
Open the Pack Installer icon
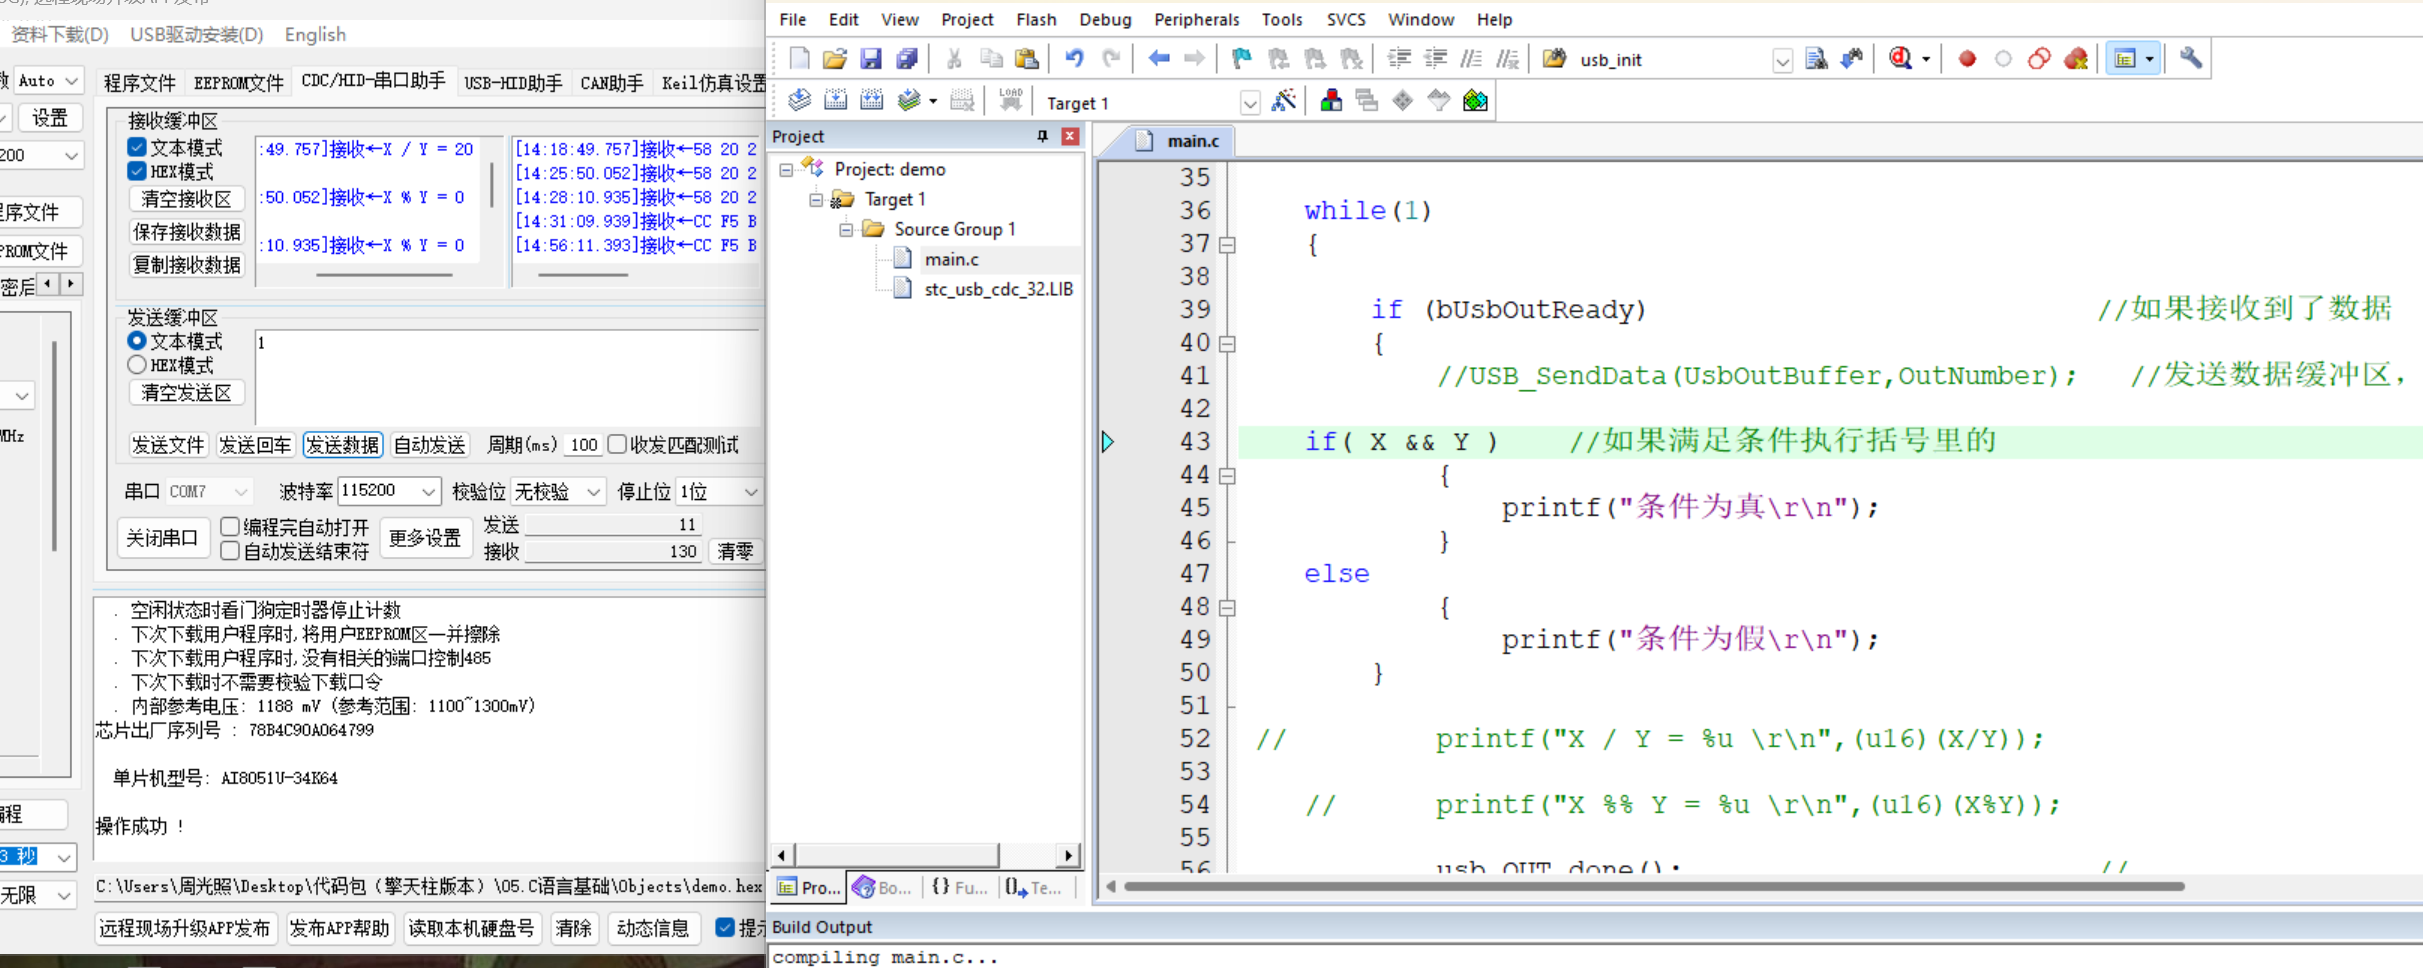[1475, 100]
